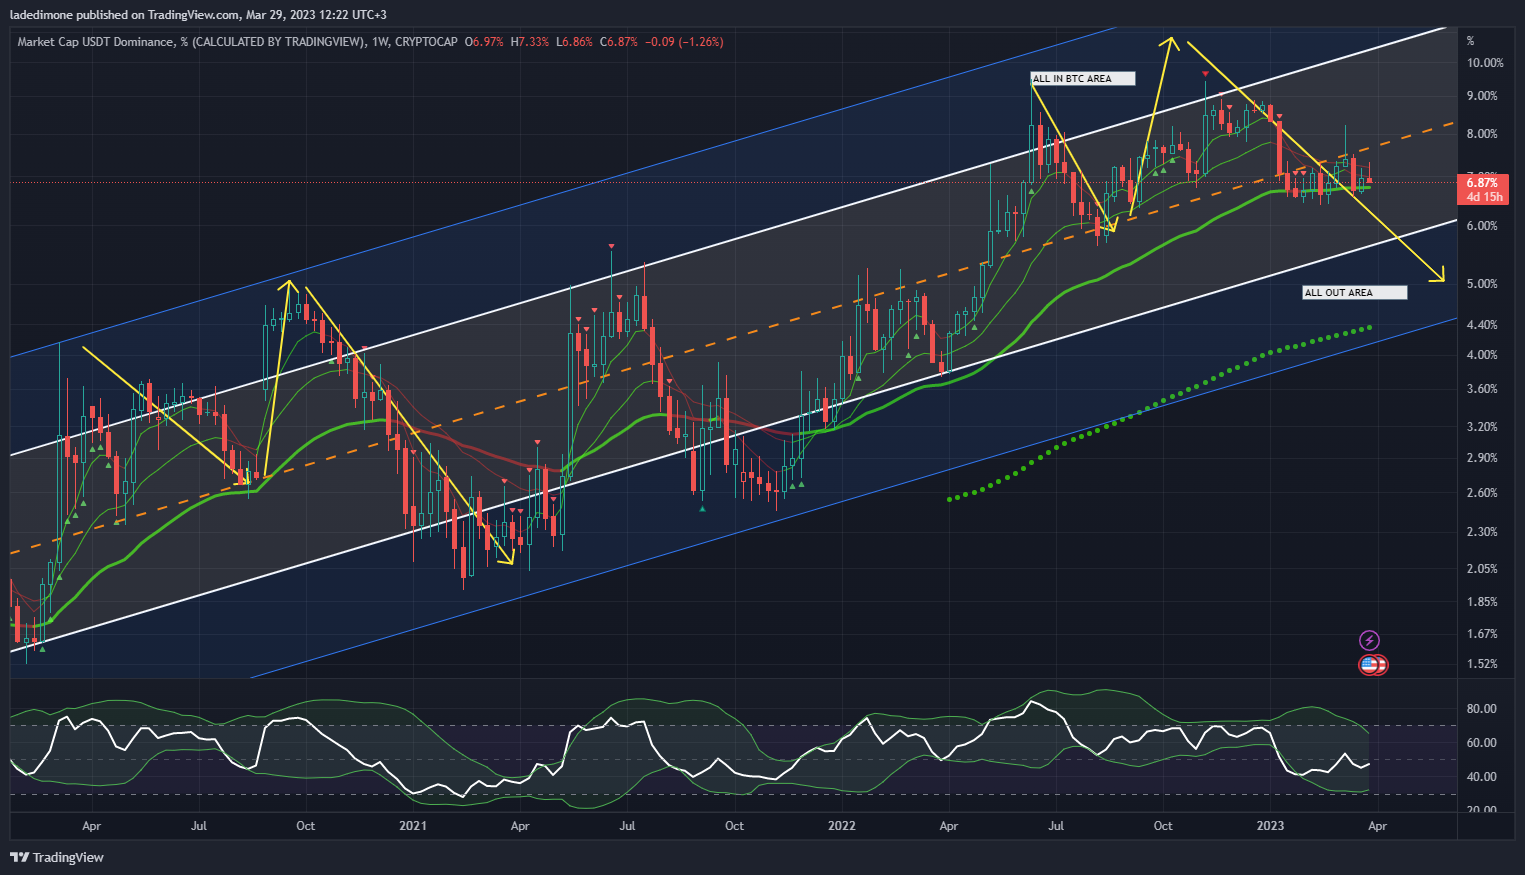Viewport: 1525px width, 875px height.
Task: Click the low value L6.86%
Action: pyautogui.click(x=573, y=42)
